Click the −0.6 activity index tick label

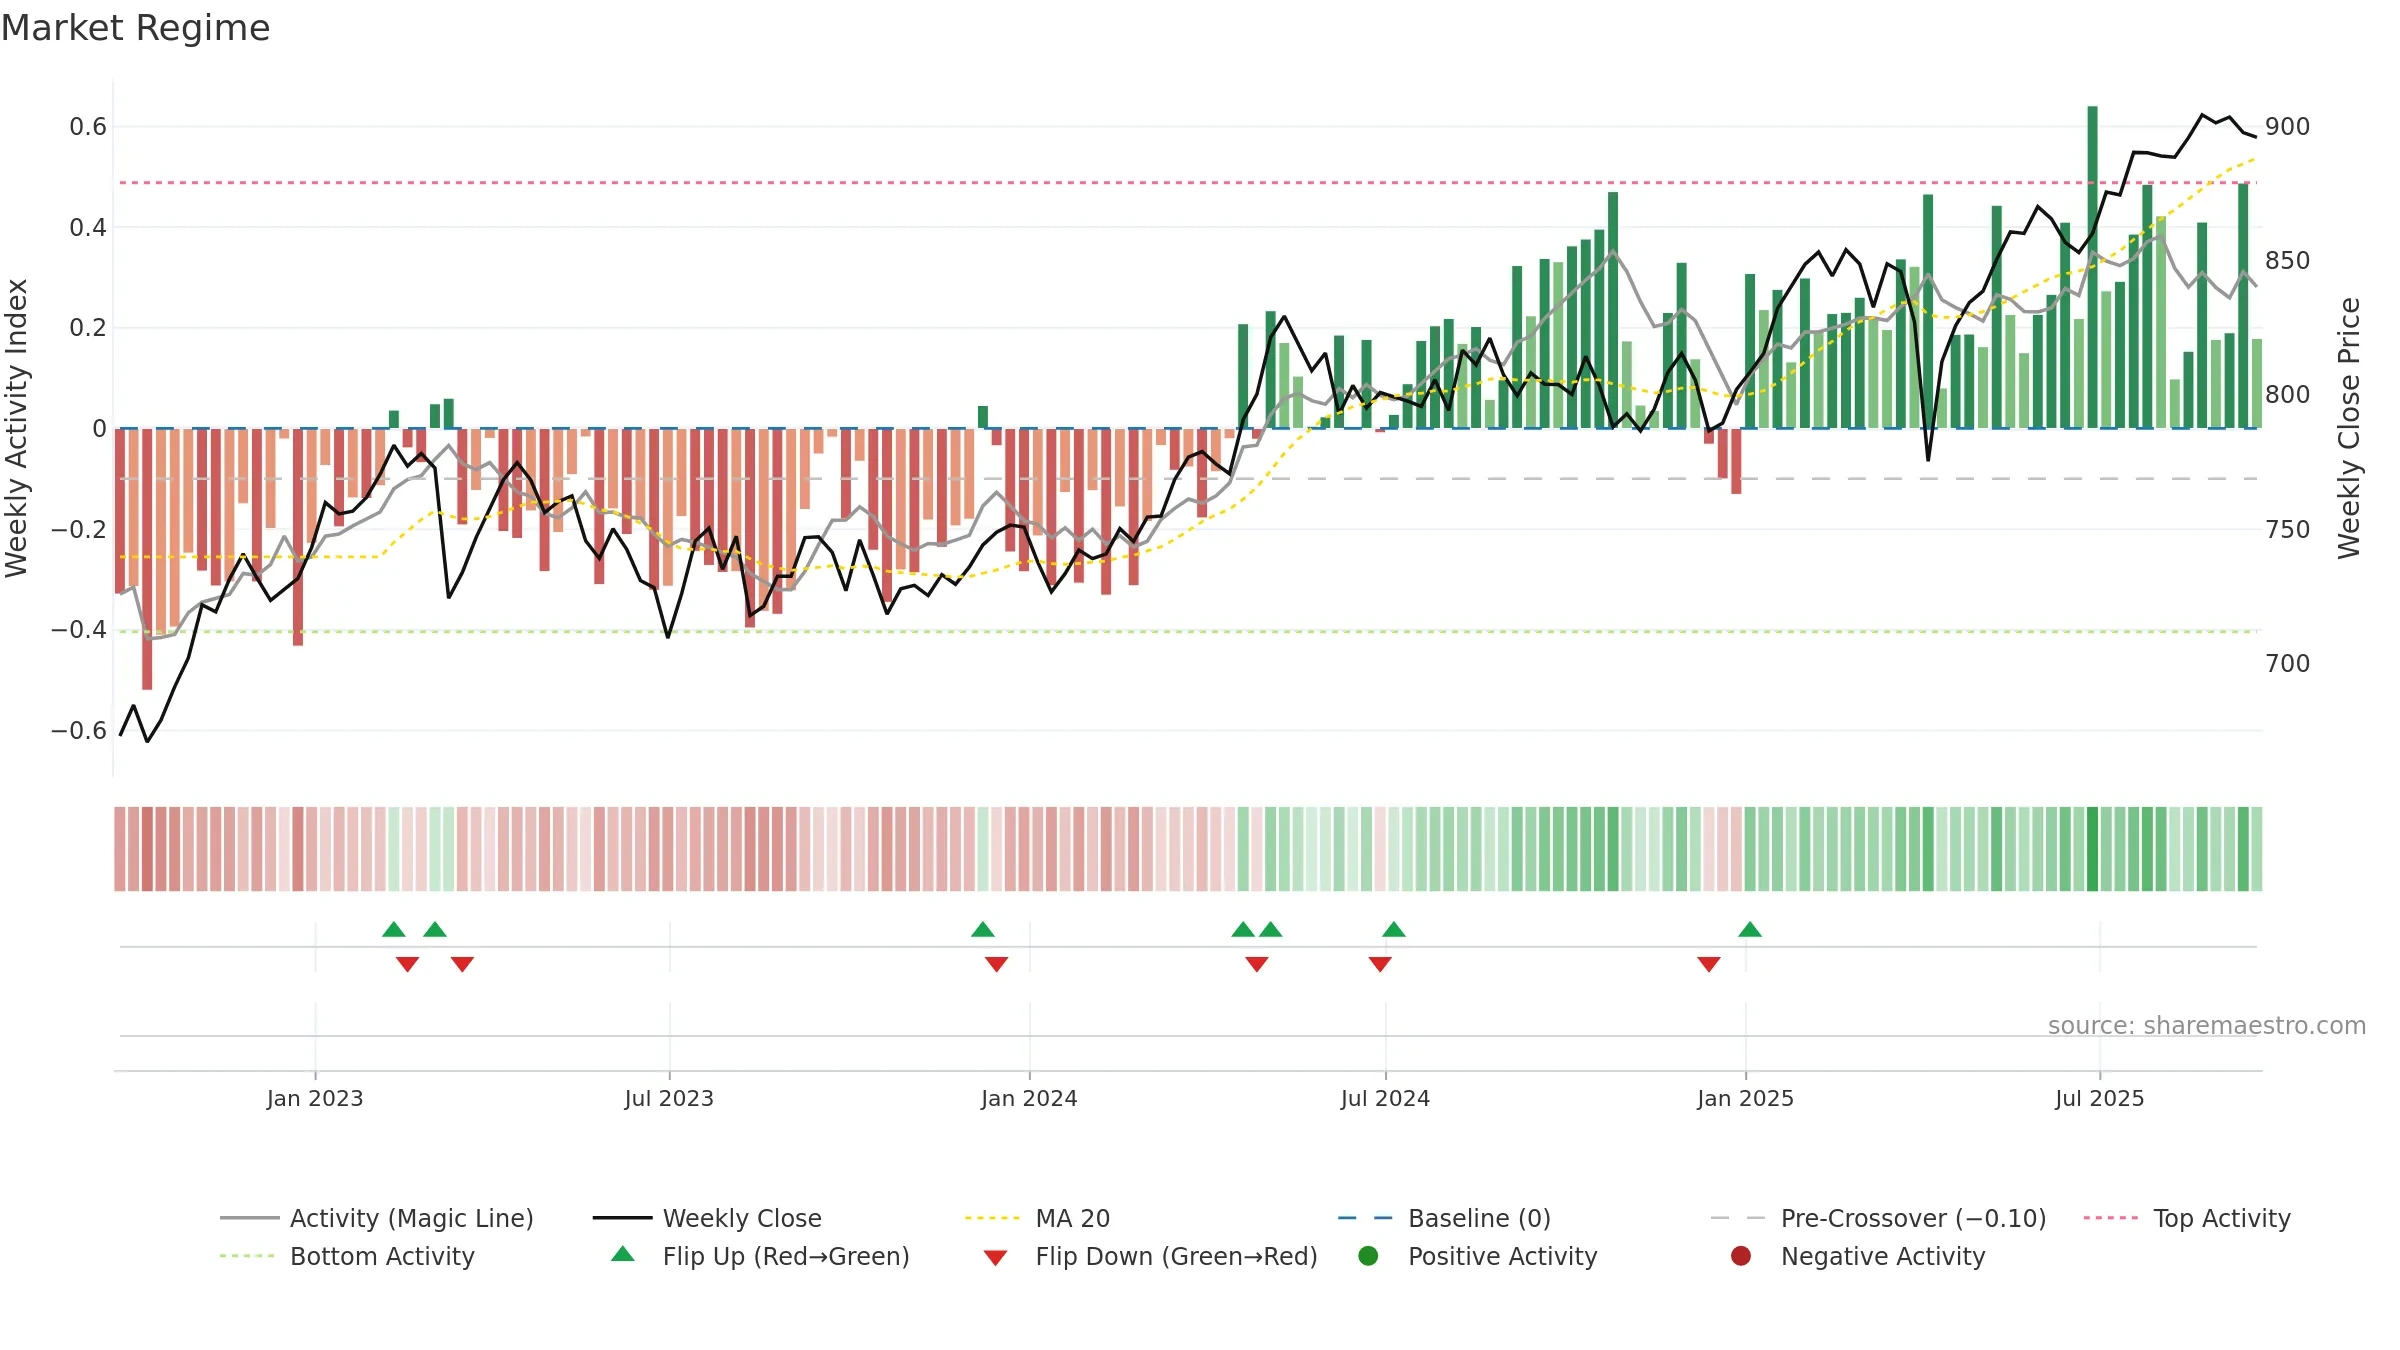coord(79,731)
